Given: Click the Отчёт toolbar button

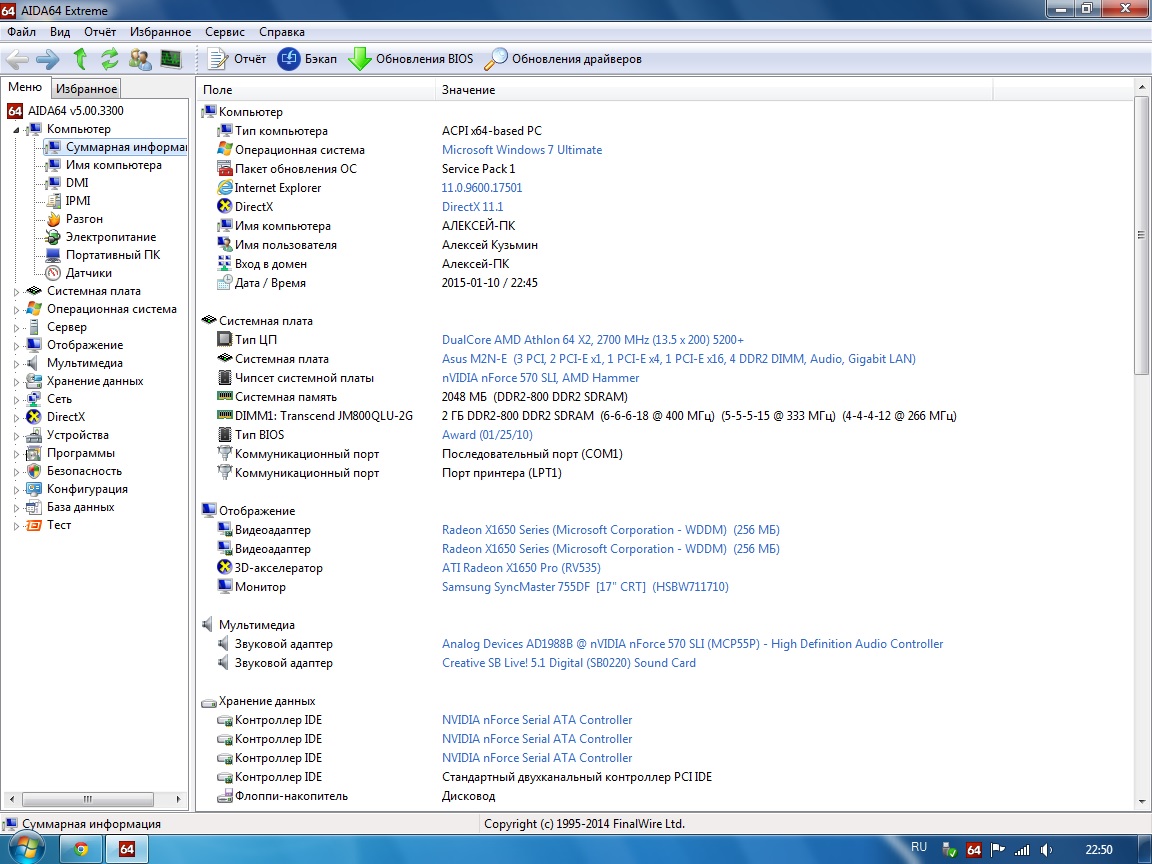Looking at the screenshot, I should [x=237, y=59].
